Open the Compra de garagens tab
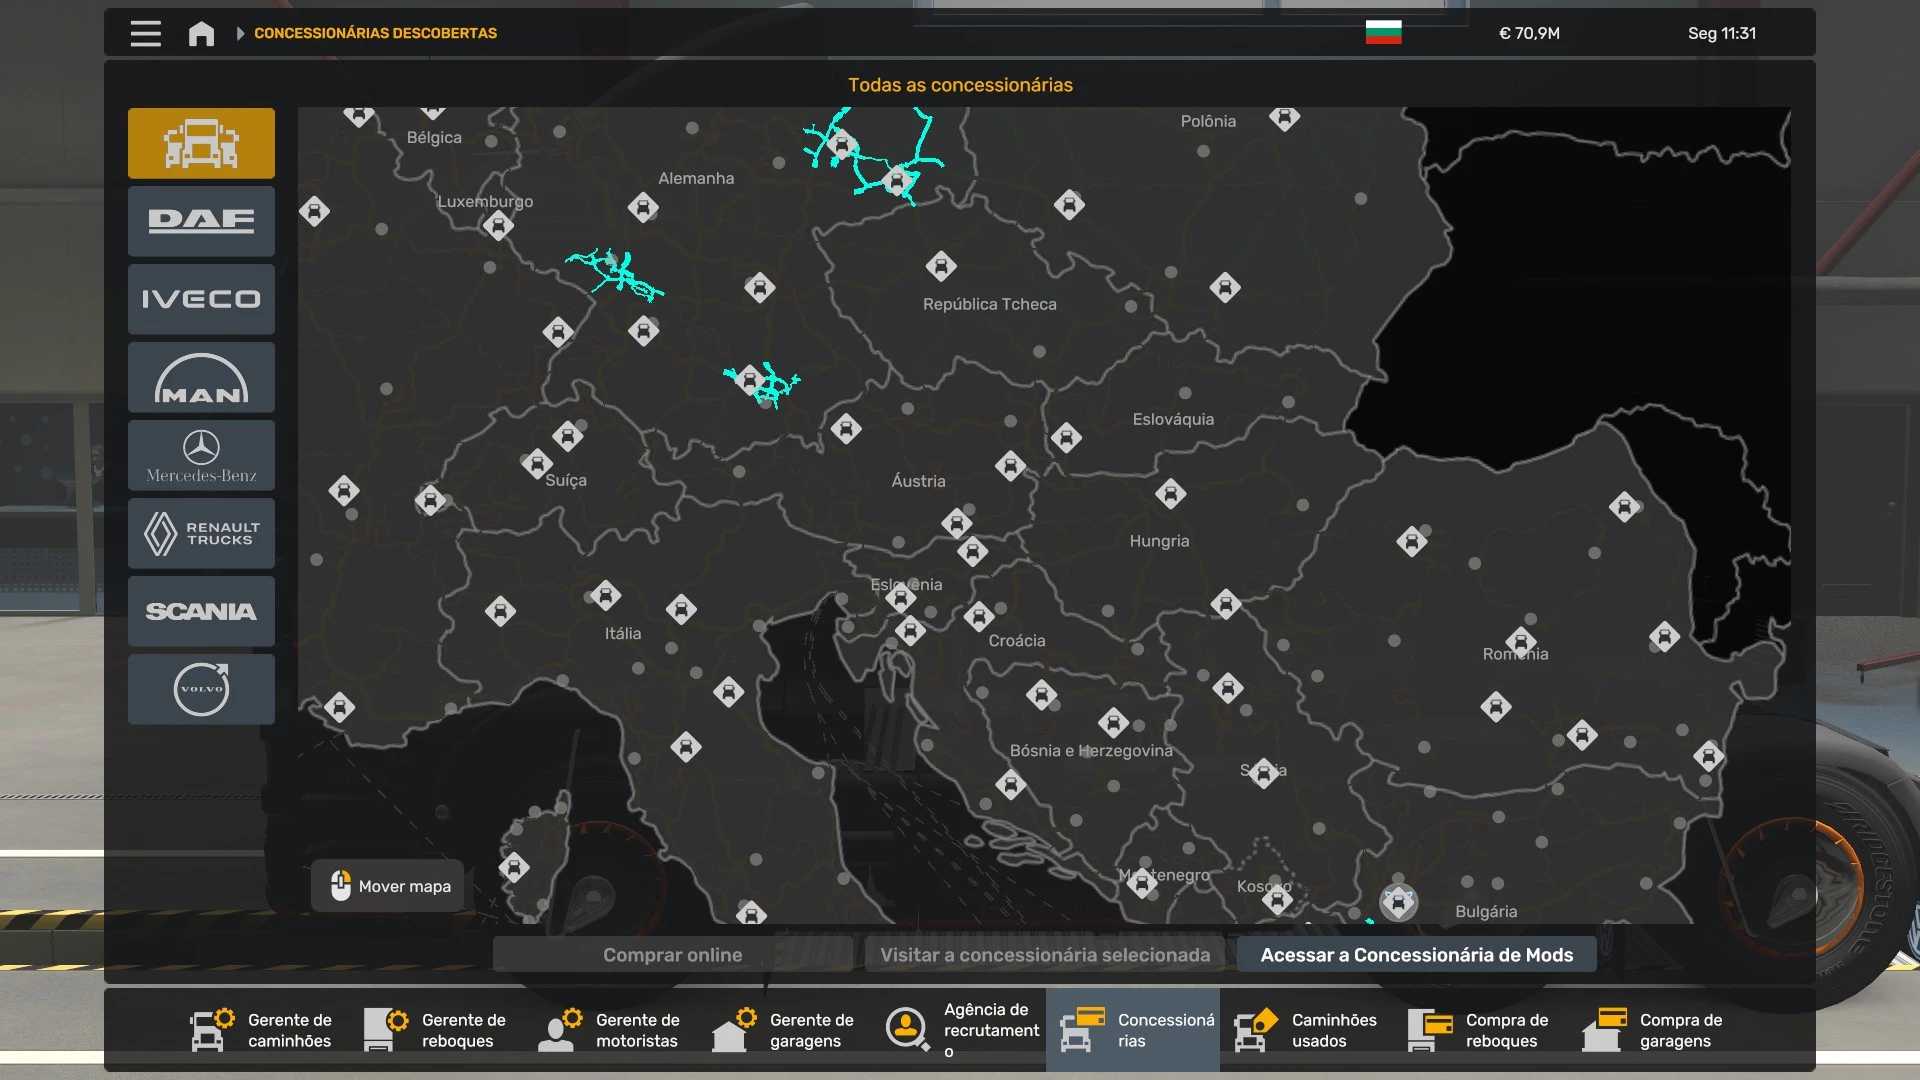 tap(1653, 1030)
